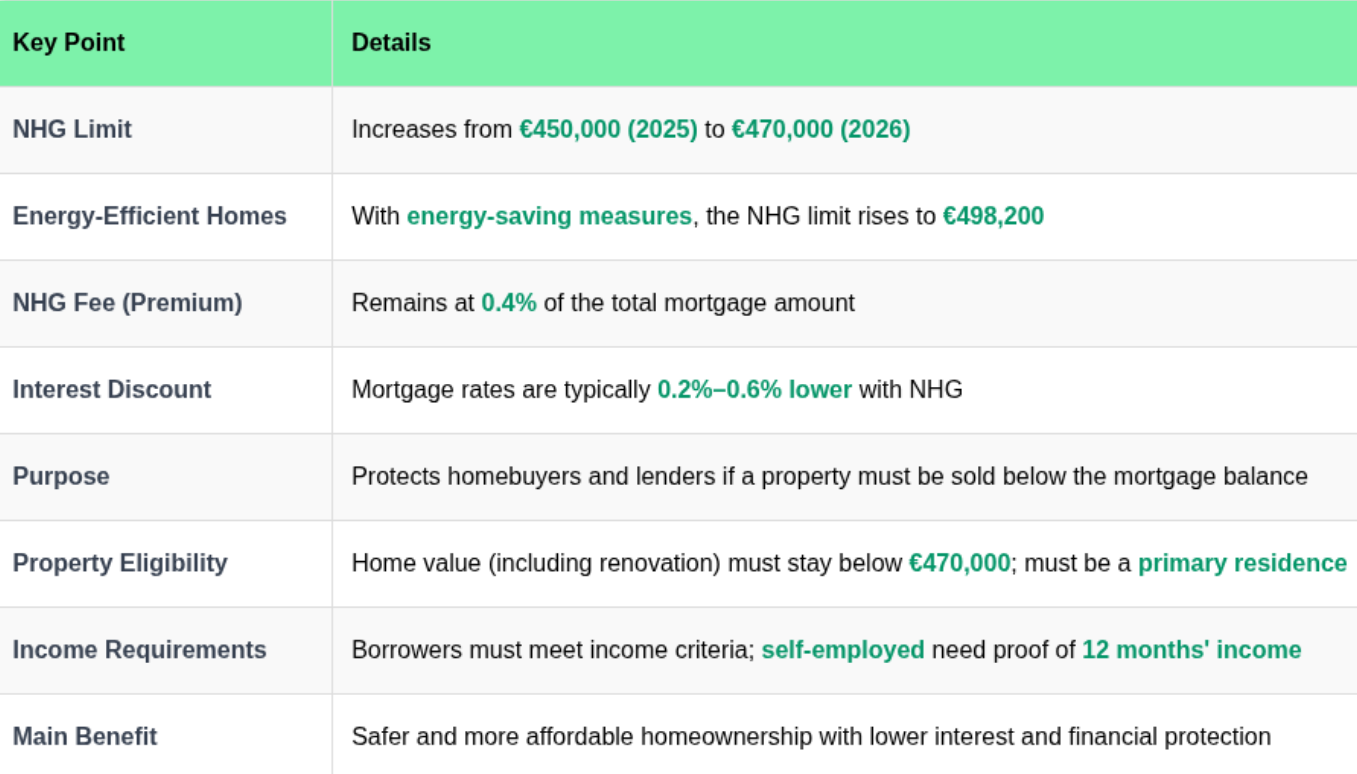Screen dimensions: 1357x774
Task: Click the "Property Eligibility" row label
Action: (x=120, y=563)
